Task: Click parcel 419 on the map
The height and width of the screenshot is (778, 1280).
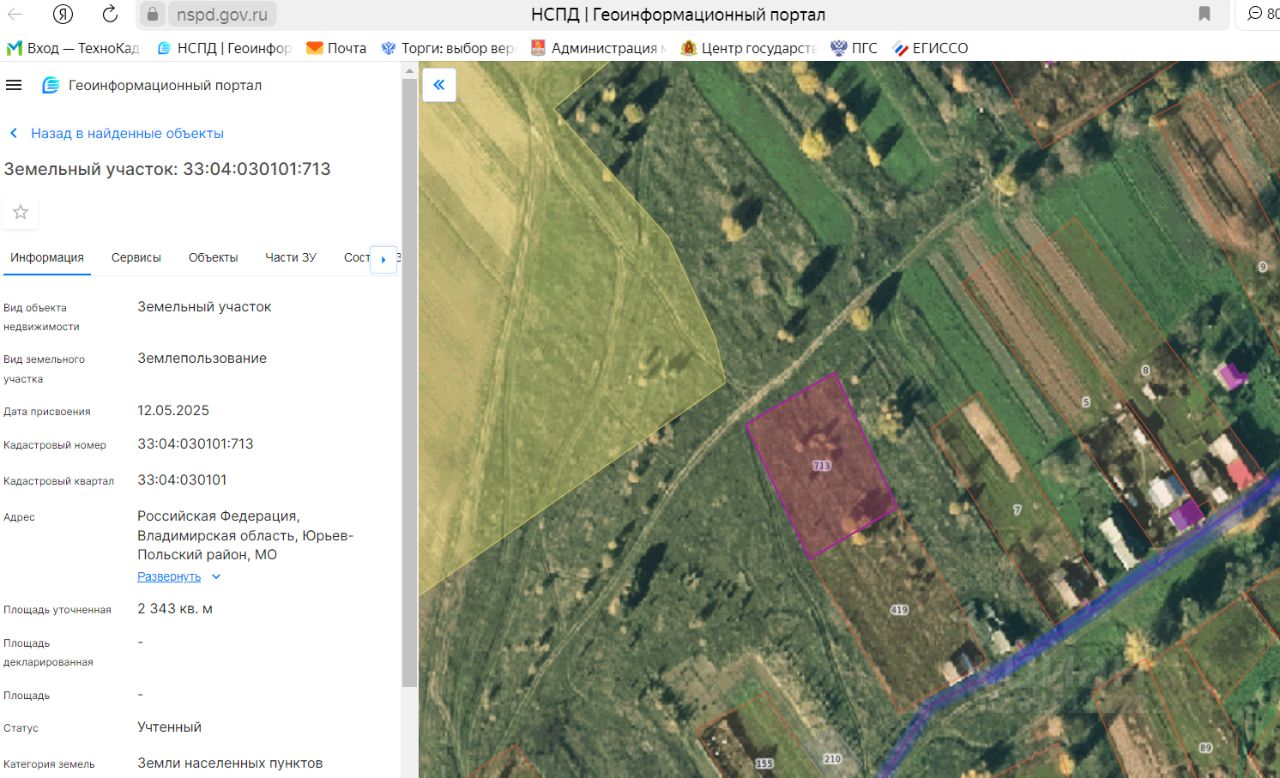Action: coord(898,609)
